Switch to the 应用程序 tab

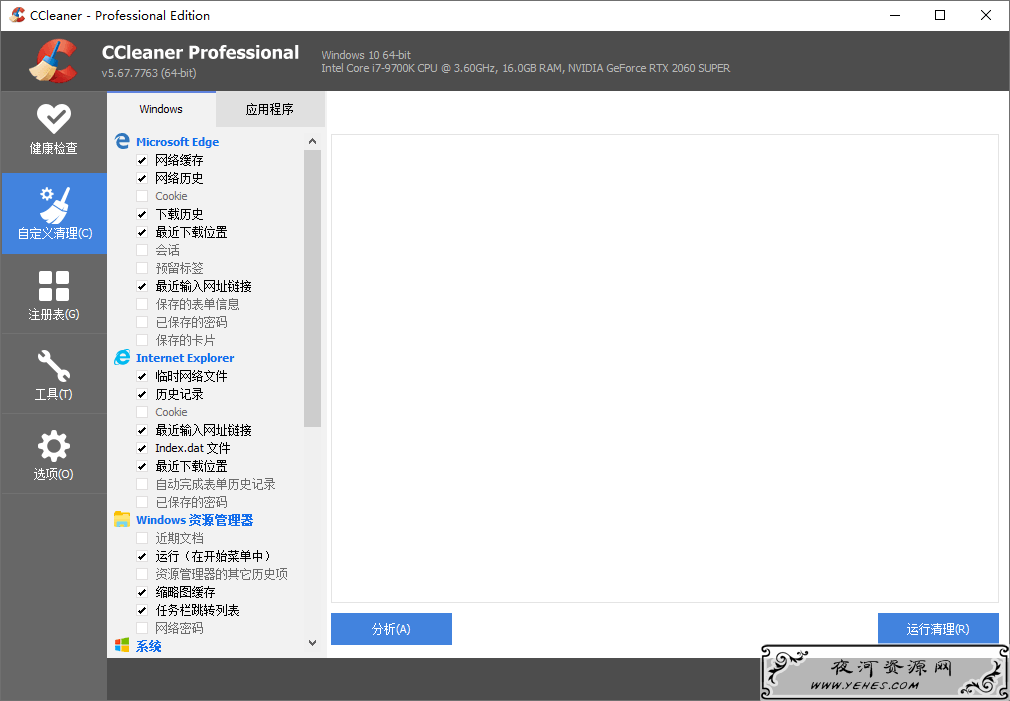[270, 110]
